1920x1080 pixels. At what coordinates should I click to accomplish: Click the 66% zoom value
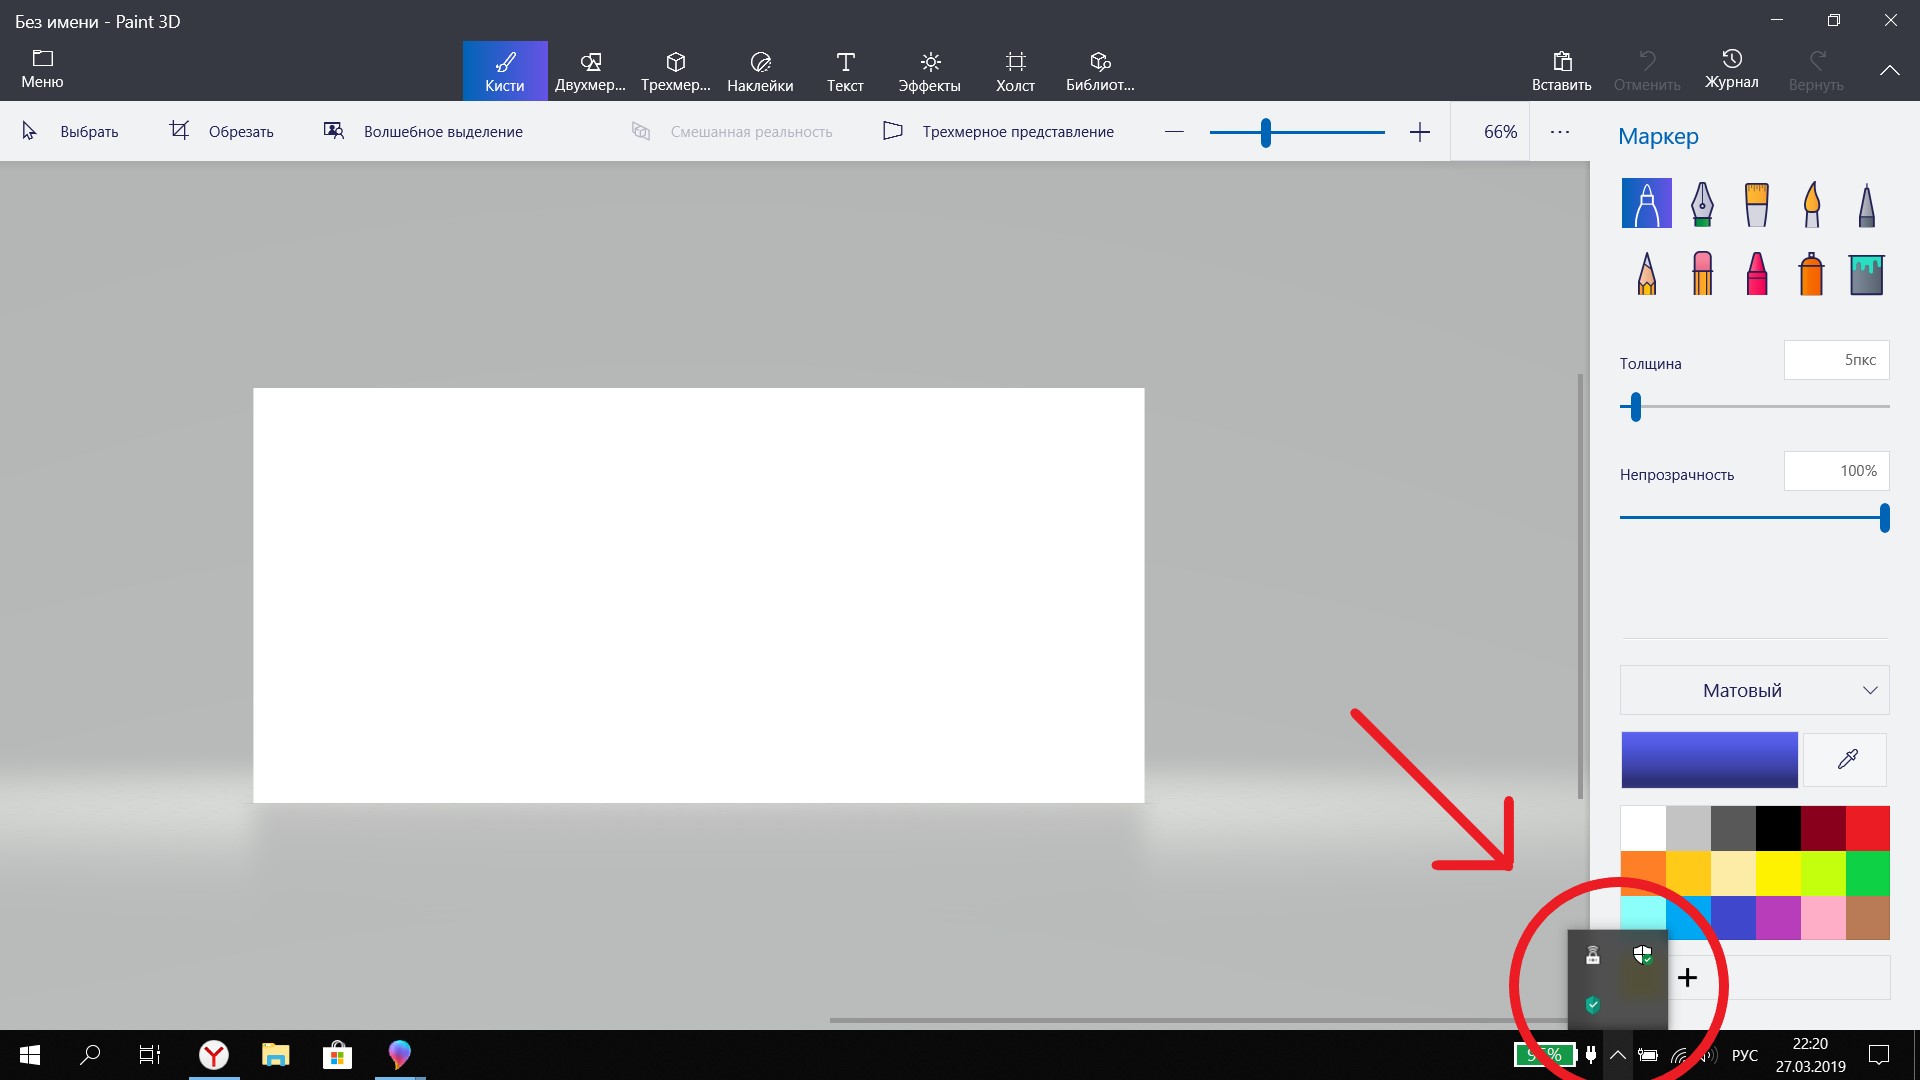(1500, 131)
